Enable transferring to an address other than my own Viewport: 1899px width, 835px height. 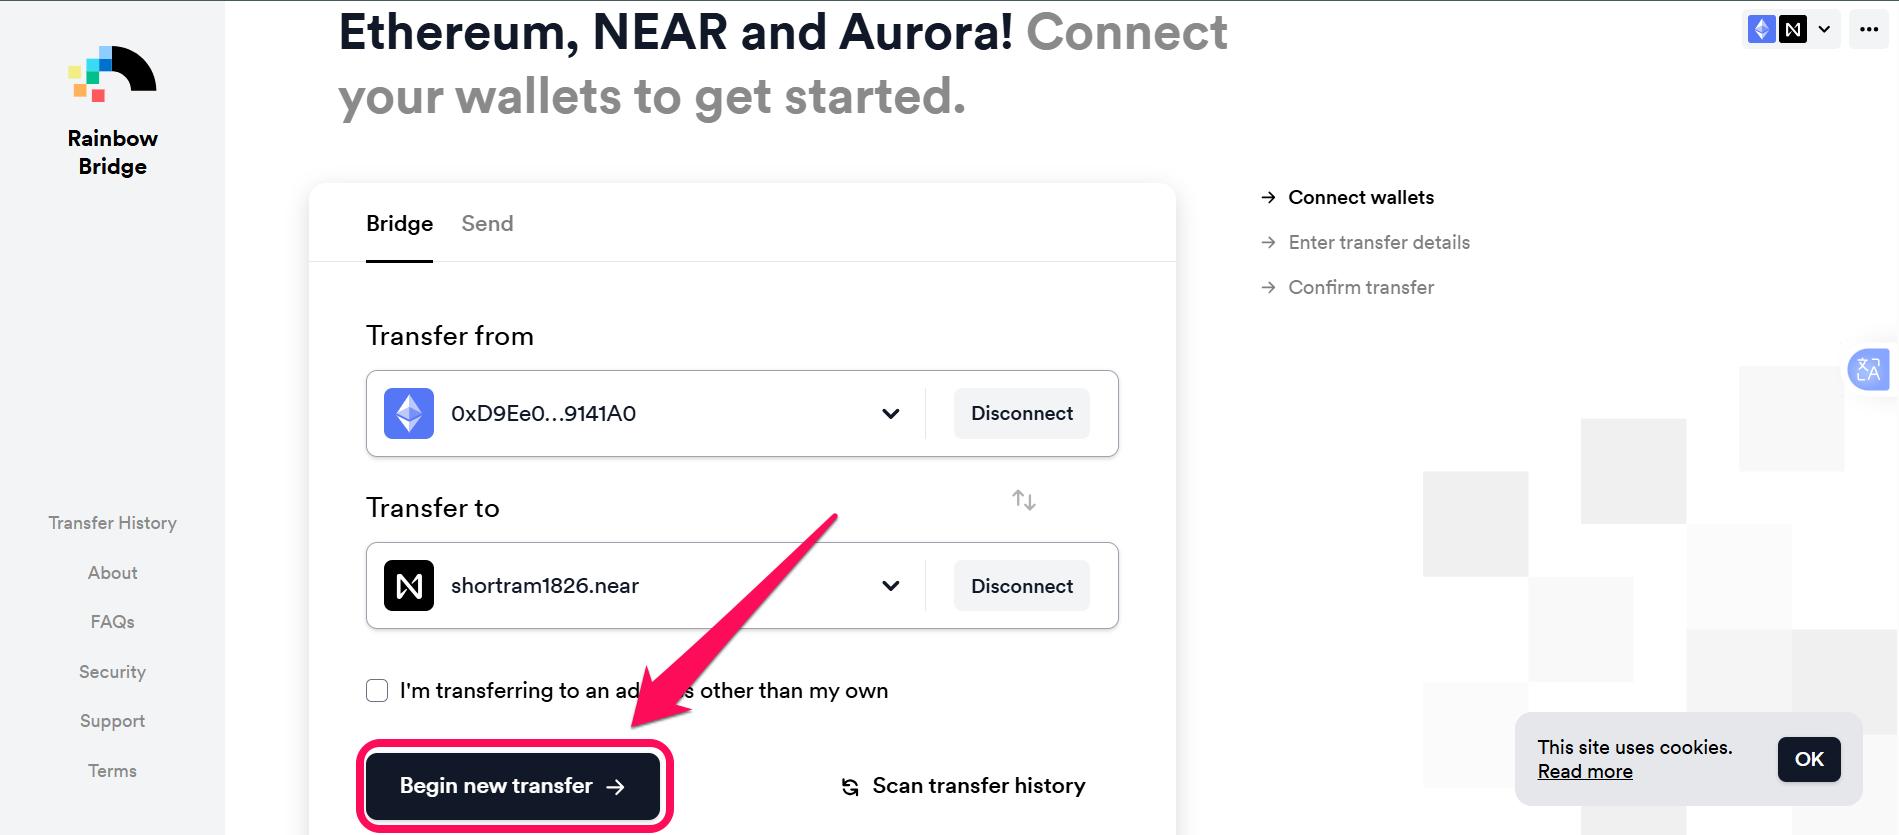pos(377,690)
